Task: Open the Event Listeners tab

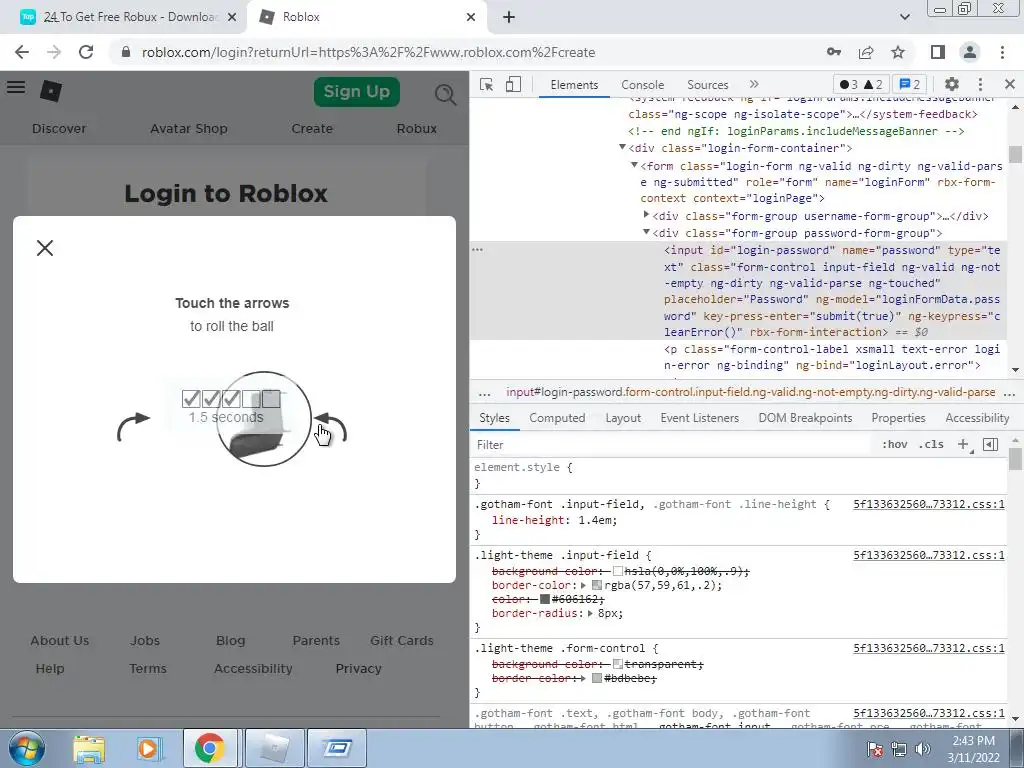Action: pyautogui.click(x=699, y=418)
